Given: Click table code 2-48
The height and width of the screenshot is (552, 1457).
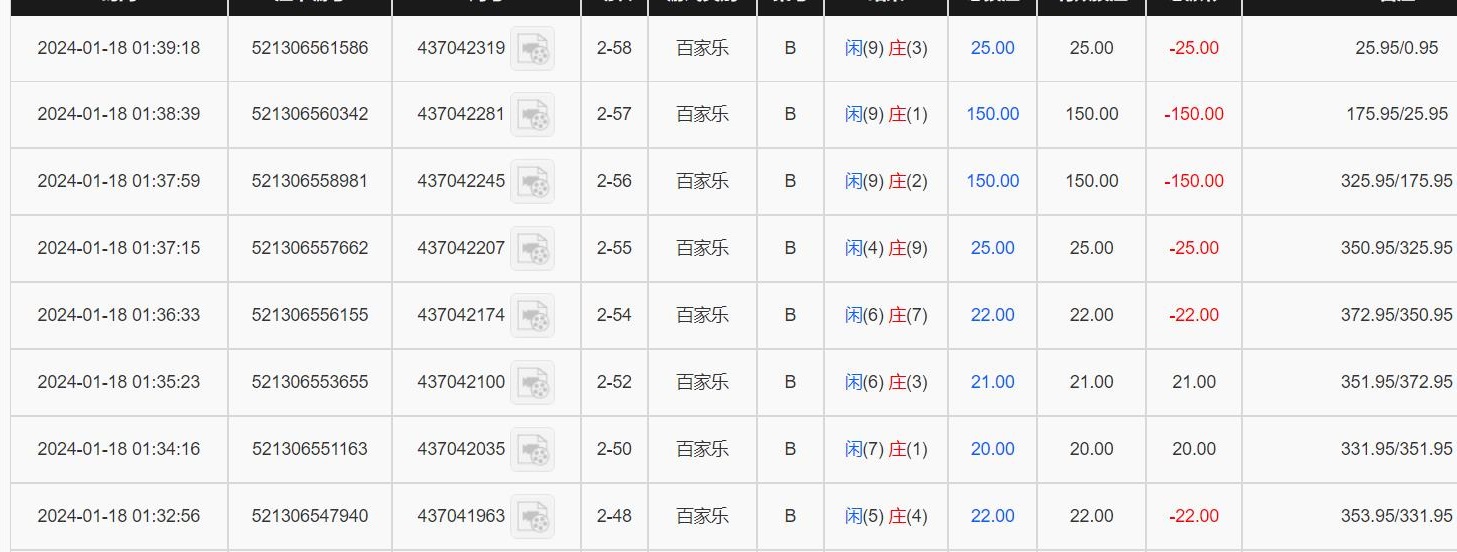Looking at the screenshot, I should (x=614, y=516).
